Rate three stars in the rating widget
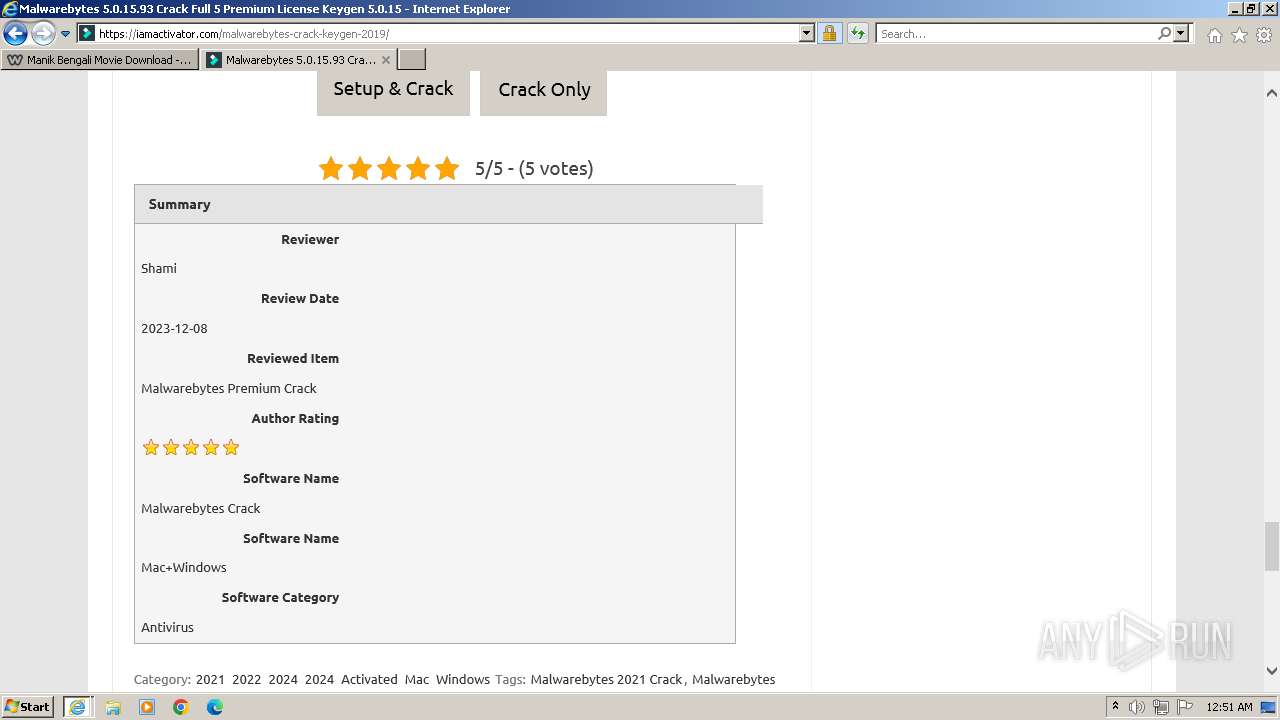 pyautogui.click(x=389, y=168)
